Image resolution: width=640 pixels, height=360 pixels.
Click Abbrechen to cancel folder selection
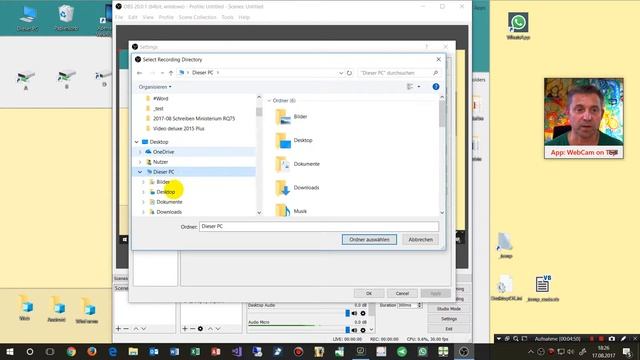tap(420, 240)
